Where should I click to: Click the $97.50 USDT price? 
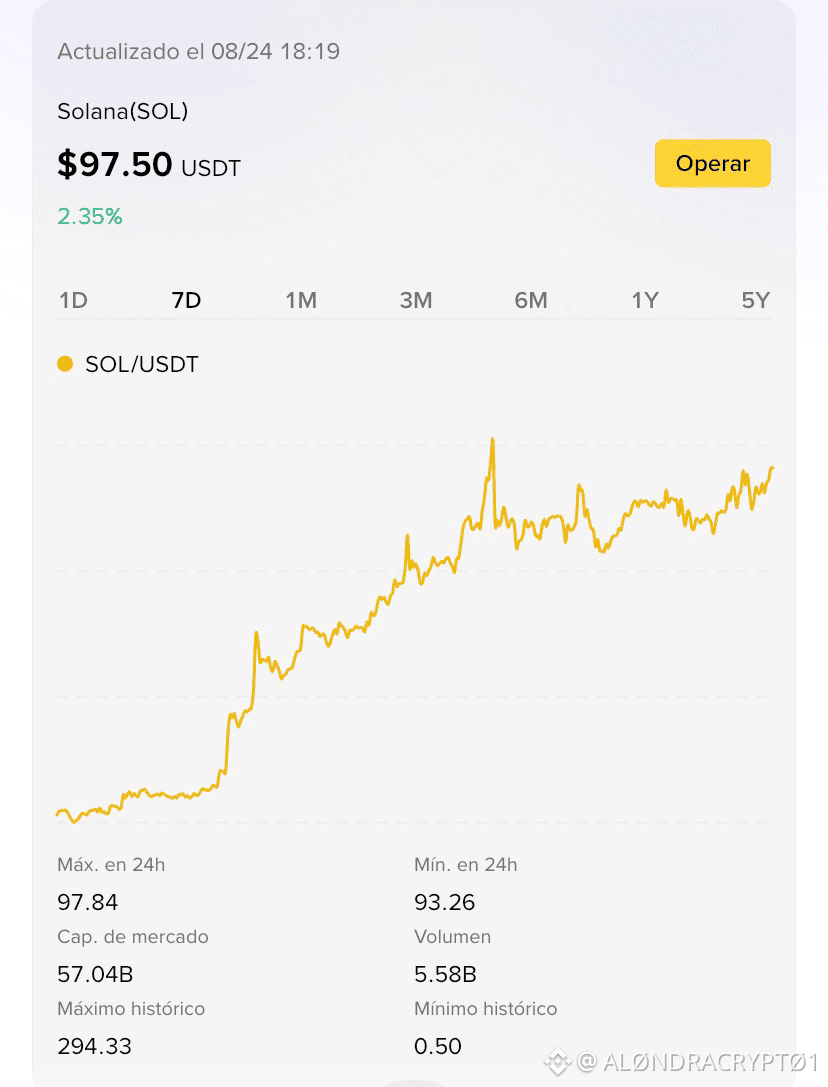(148, 165)
